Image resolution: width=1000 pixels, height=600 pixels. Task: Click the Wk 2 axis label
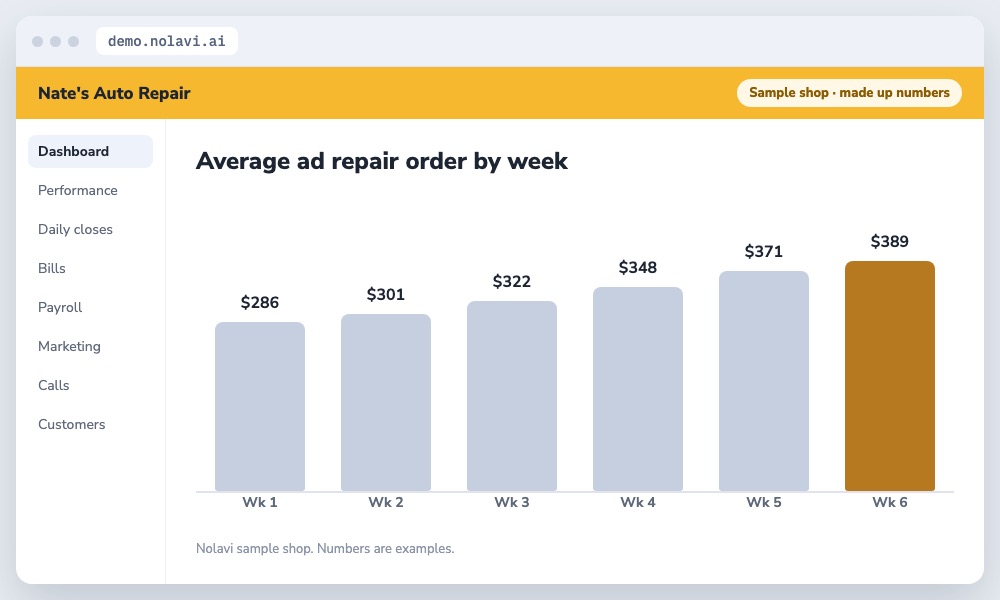(386, 502)
